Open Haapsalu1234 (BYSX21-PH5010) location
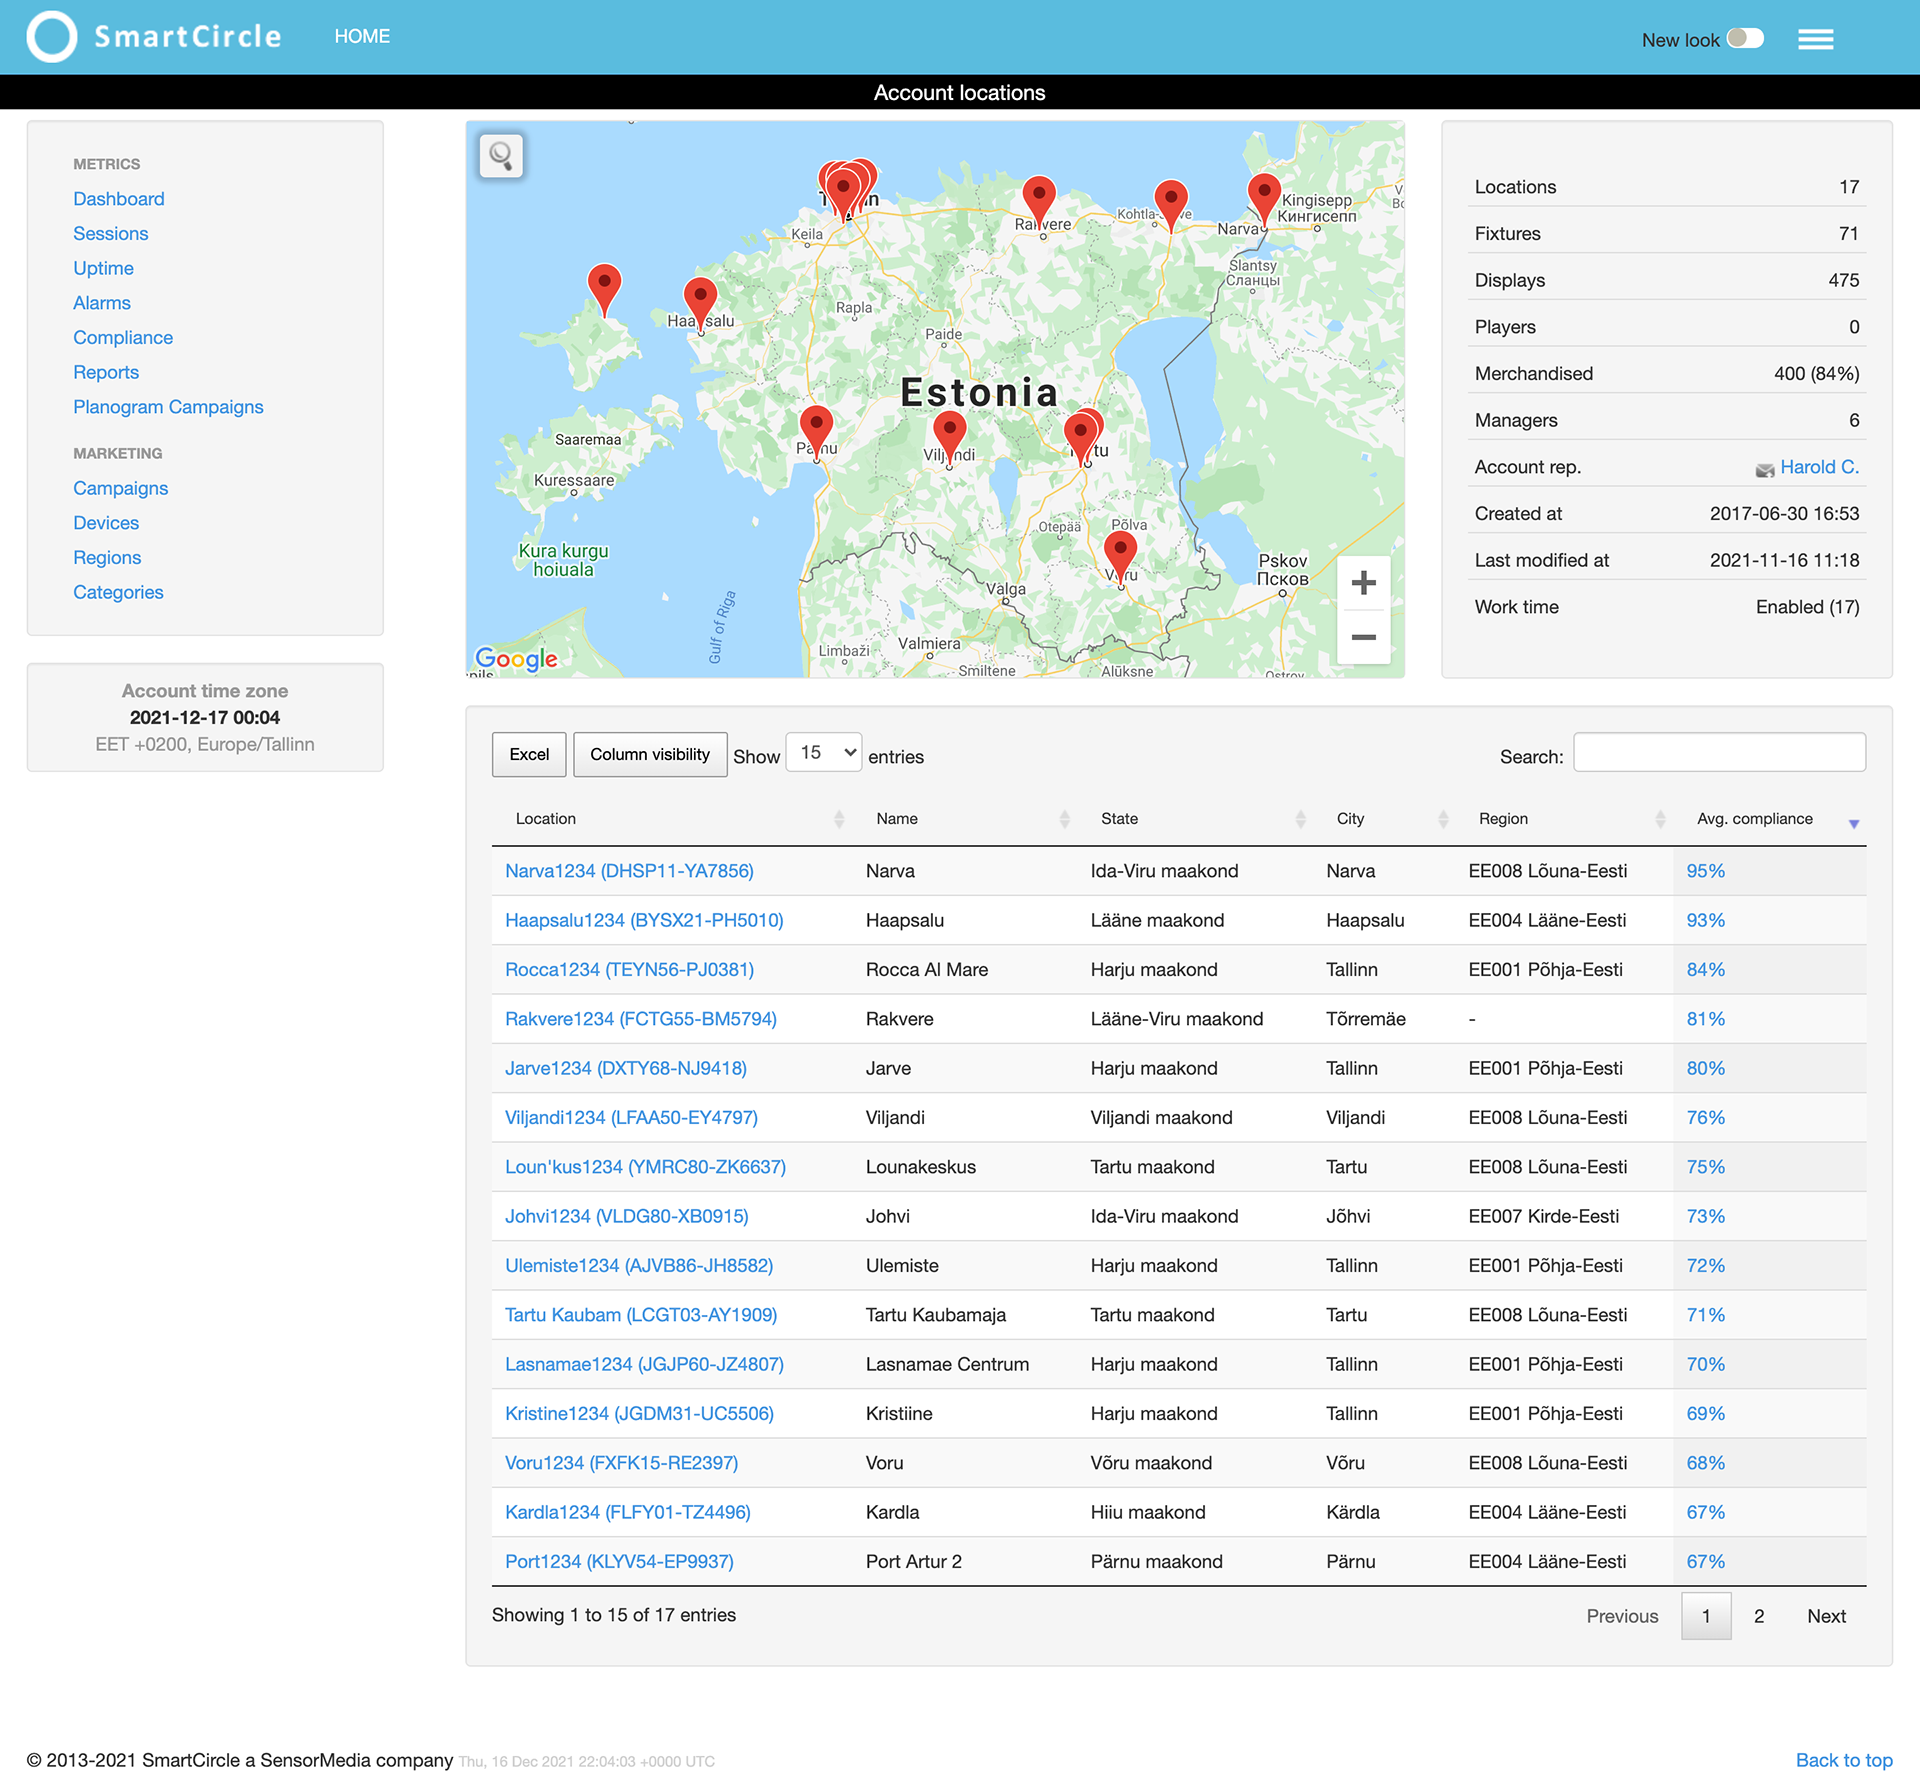 (x=644, y=920)
